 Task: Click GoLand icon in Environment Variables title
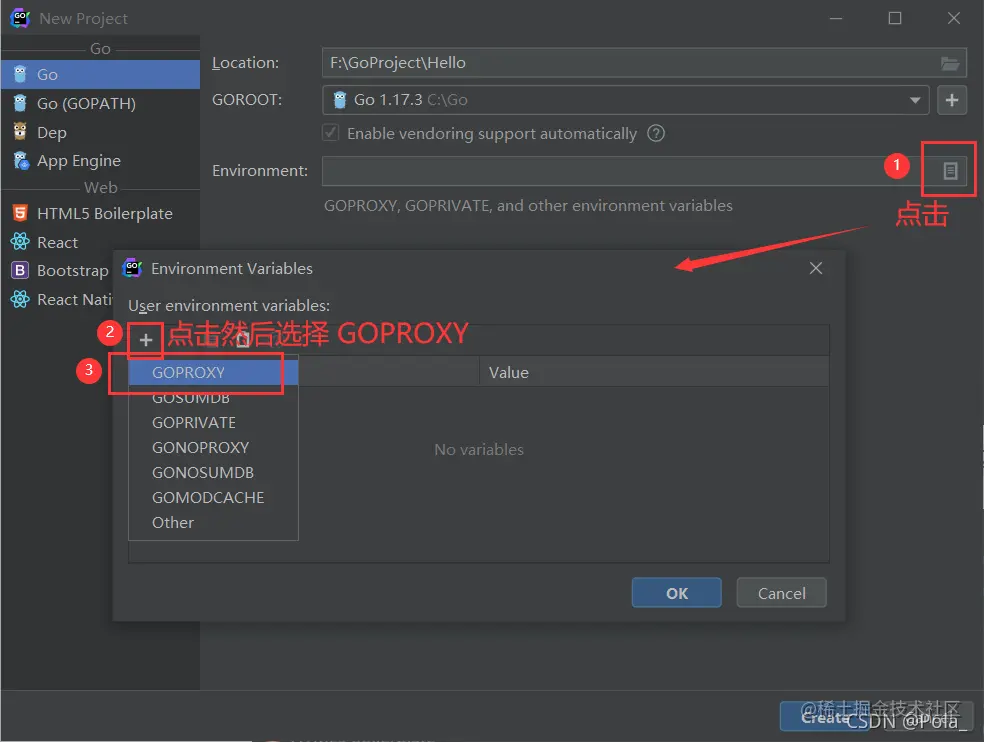132,267
